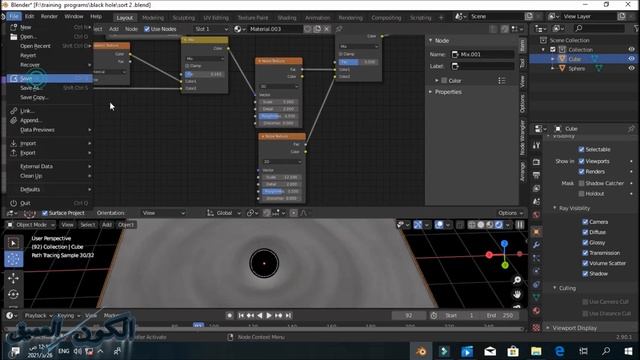Click the current frame field 92

coord(409,316)
